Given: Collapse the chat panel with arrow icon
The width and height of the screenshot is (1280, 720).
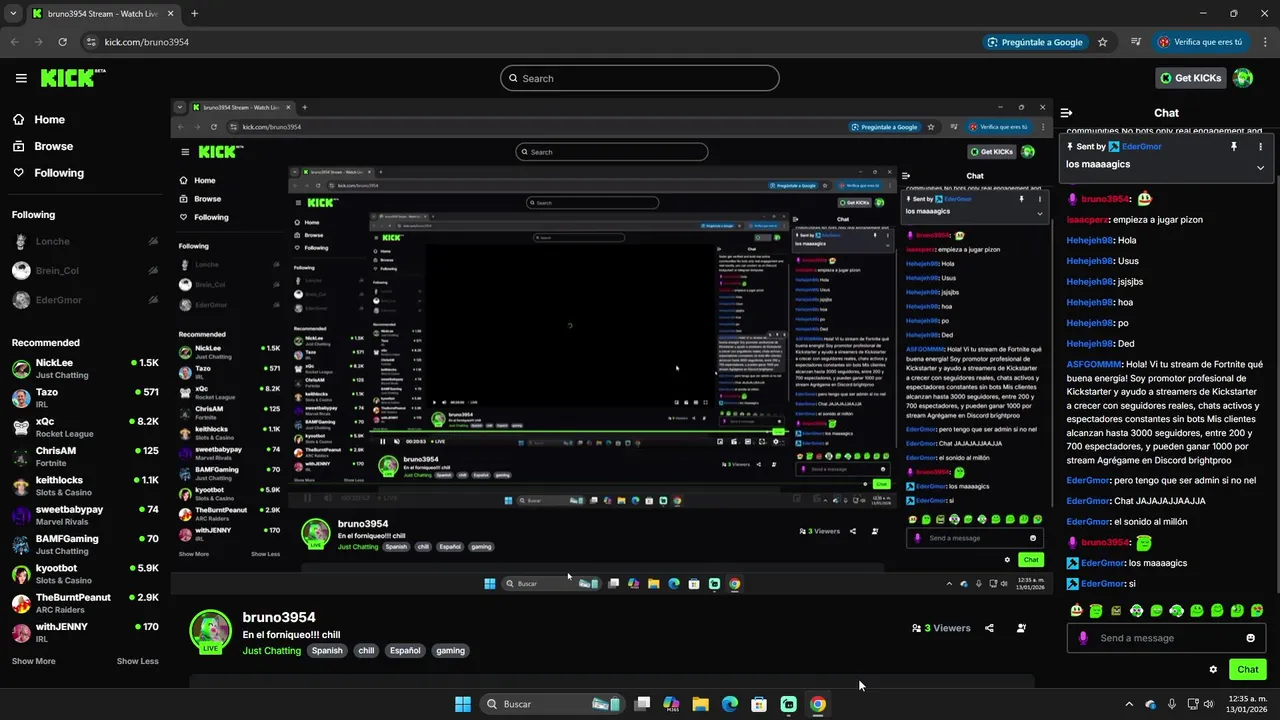Looking at the screenshot, I should [1067, 113].
